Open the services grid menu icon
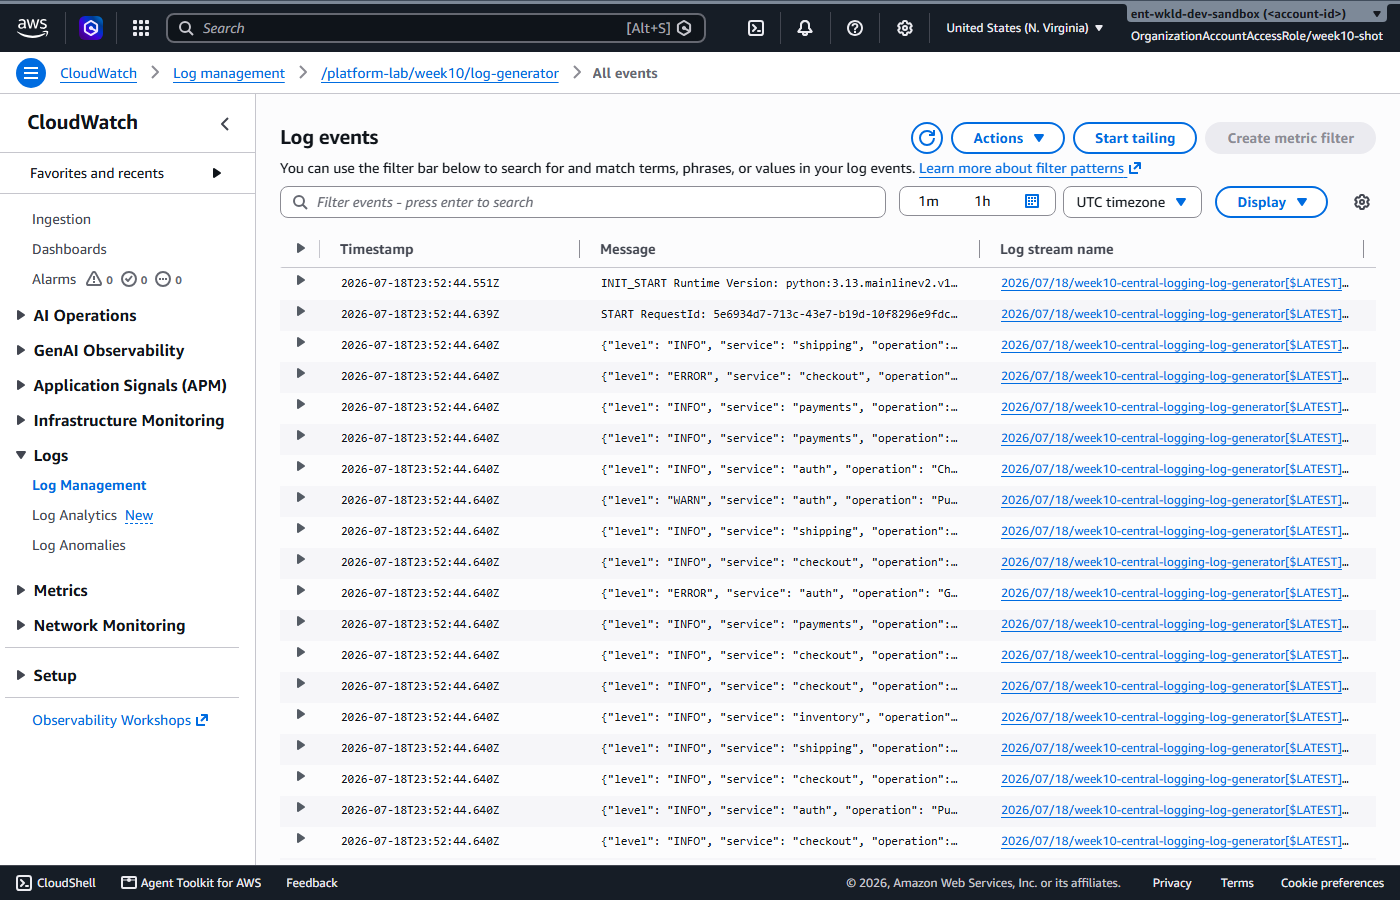The width and height of the screenshot is (1400, 900). click(x=141, y=28)
